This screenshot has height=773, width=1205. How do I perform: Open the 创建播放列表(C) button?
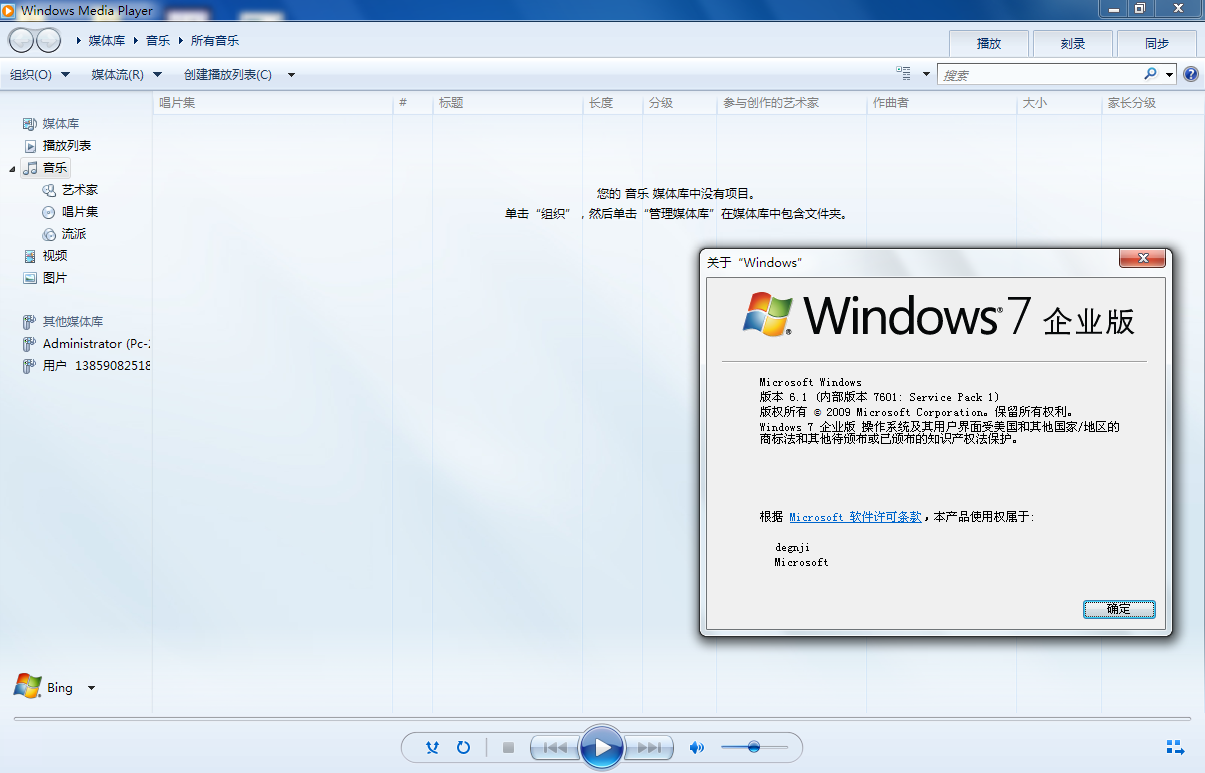click(228, 75)
